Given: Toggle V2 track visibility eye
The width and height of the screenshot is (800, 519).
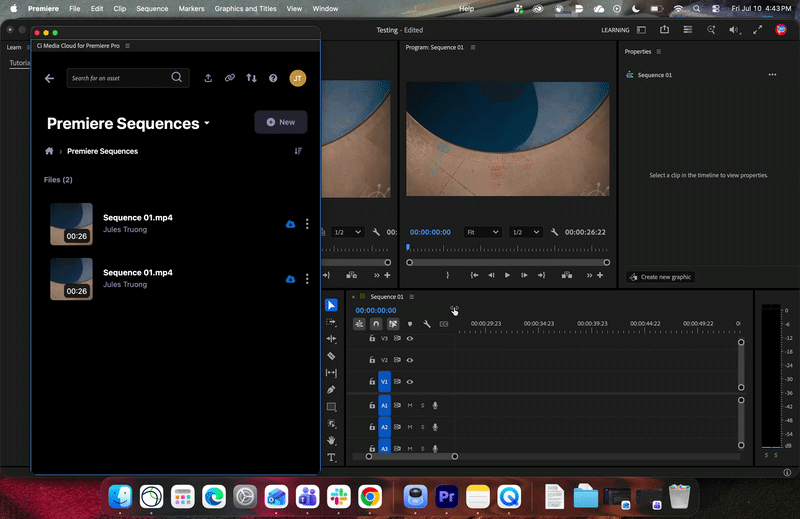Looking at the screenshot, I should pos(410,360).
